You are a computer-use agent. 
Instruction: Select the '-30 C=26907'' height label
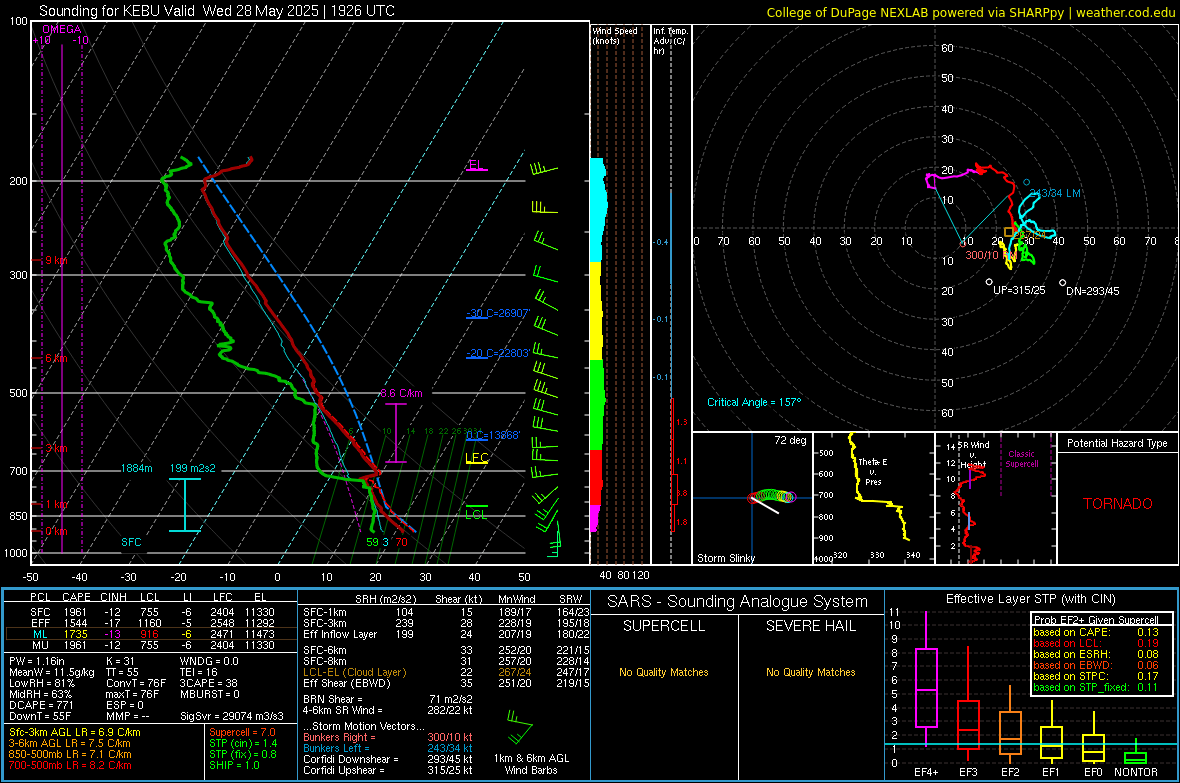coord(498,313)
